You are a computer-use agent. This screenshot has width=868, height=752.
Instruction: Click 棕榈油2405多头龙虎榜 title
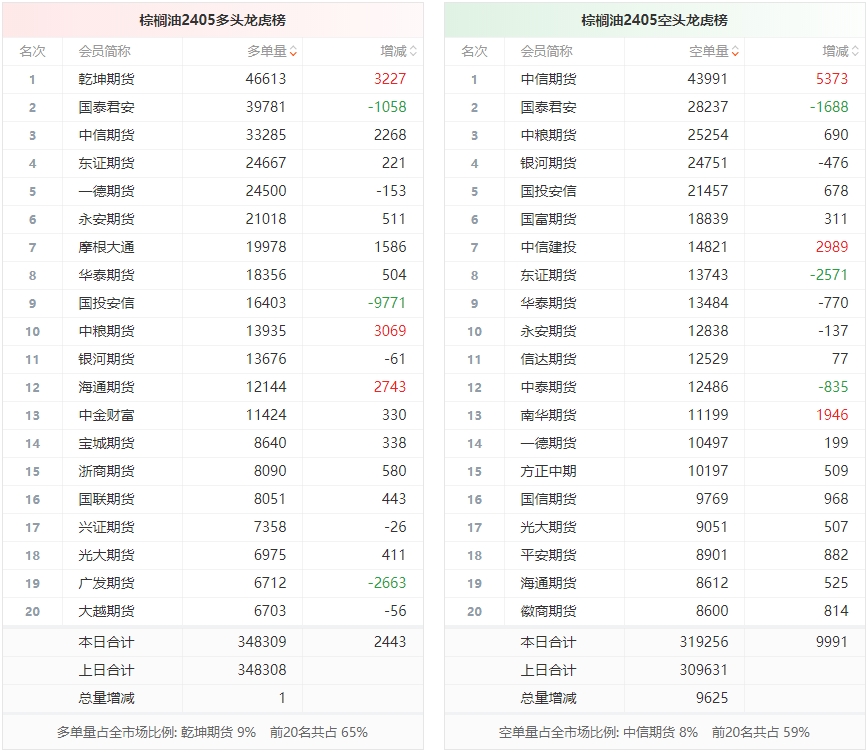(213, 20)
